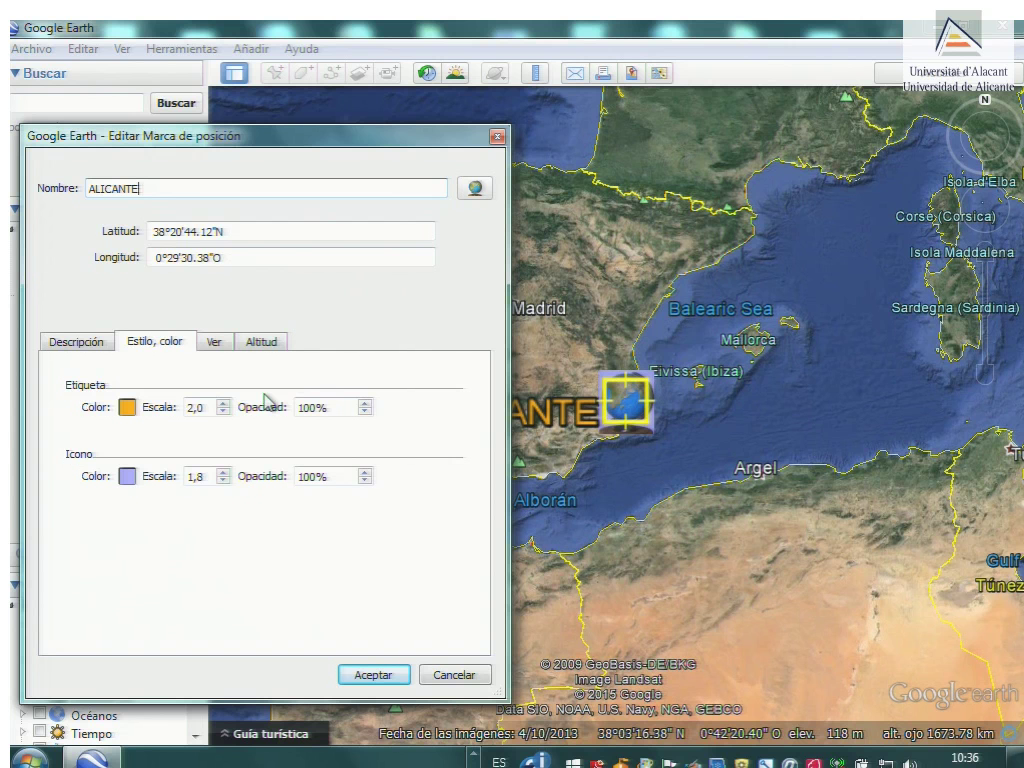Click the Email envelope toolbar icon
The width and height of the screenshot is (1024, 768).
coord(575,73)
